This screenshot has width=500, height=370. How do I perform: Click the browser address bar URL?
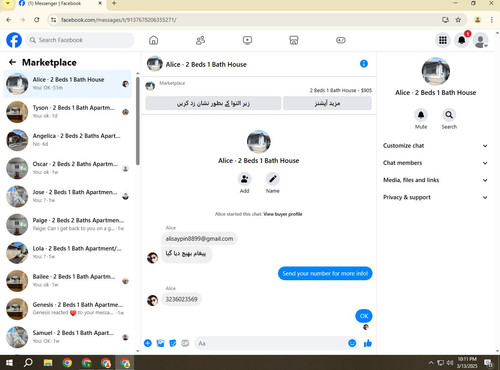[x=119, y=20]
